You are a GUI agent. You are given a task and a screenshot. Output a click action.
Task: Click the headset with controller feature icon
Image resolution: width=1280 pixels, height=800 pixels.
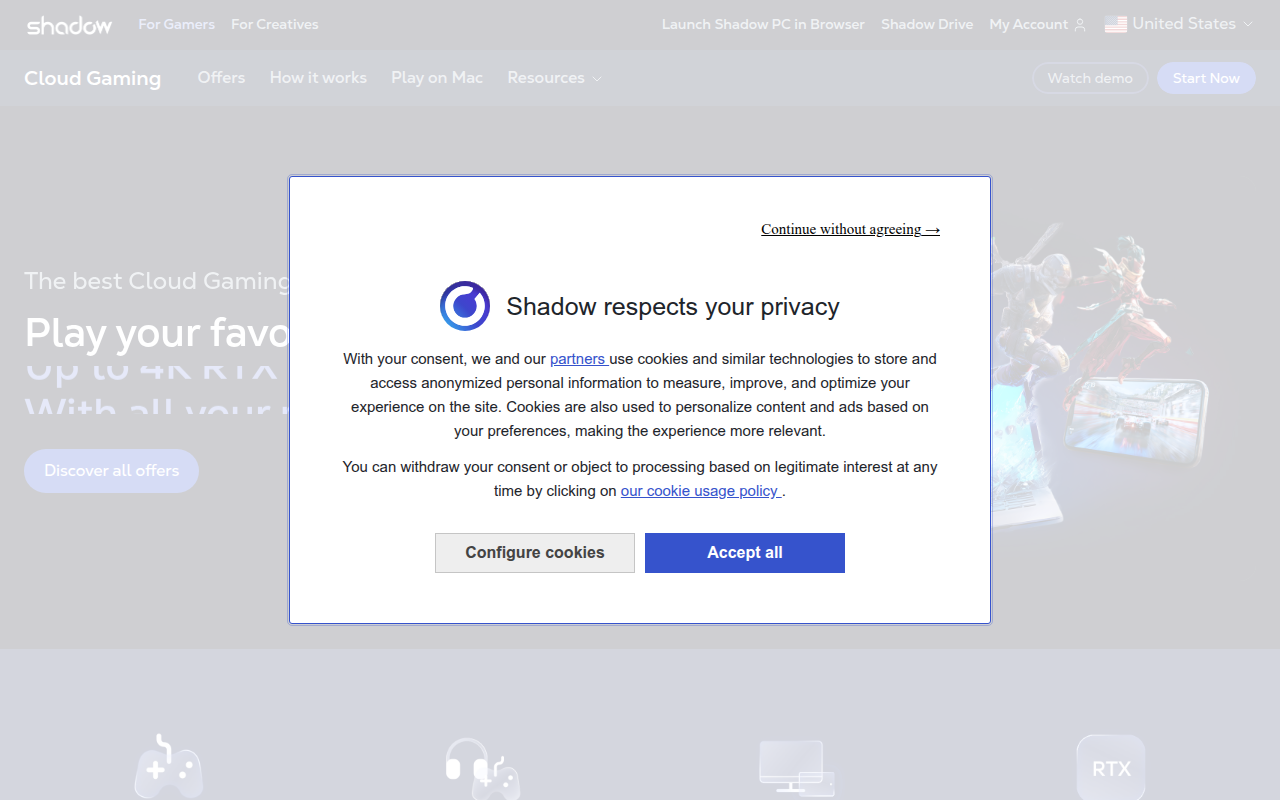[481, 768]
